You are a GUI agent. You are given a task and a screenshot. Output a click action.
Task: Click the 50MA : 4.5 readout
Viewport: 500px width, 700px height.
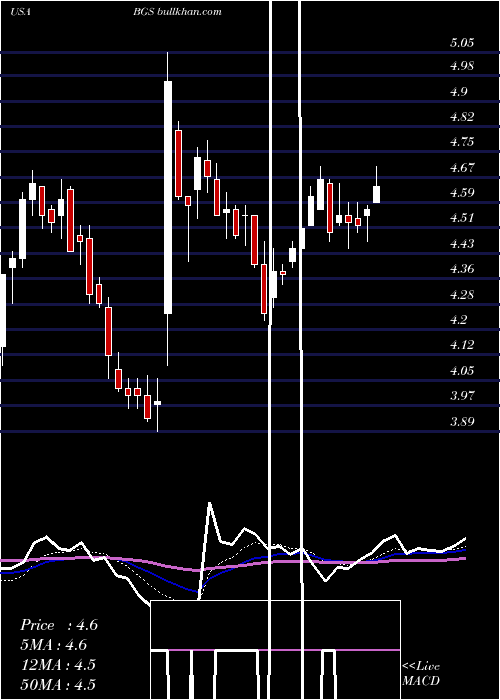(x=58, y=684)
